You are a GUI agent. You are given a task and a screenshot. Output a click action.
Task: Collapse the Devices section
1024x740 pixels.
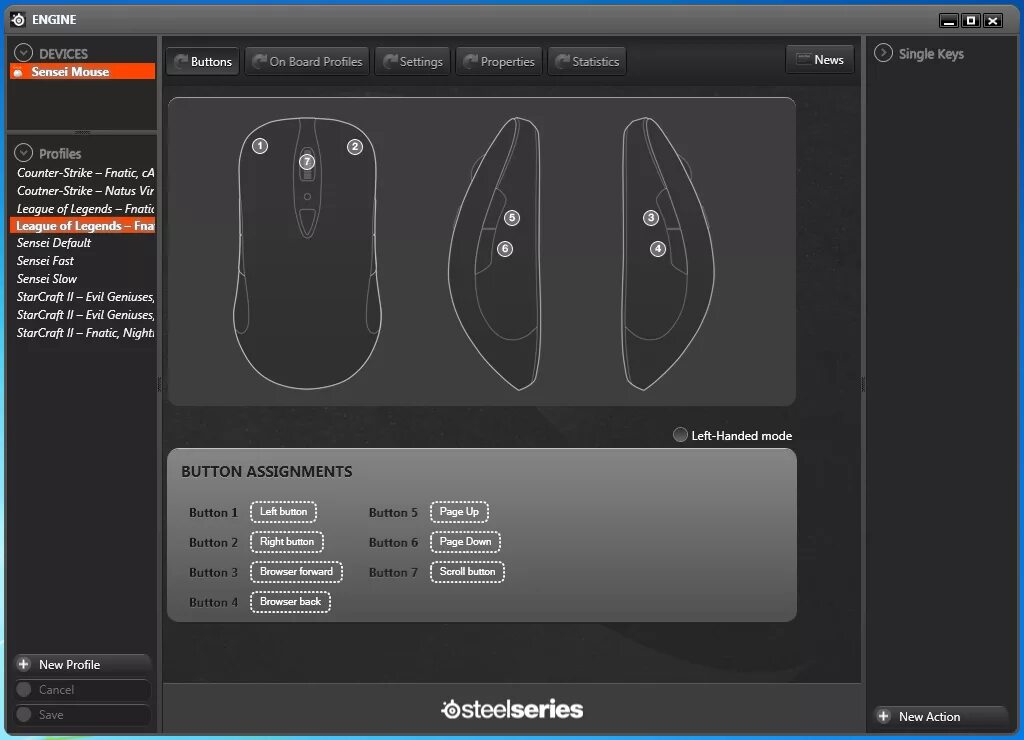point(24,53)
